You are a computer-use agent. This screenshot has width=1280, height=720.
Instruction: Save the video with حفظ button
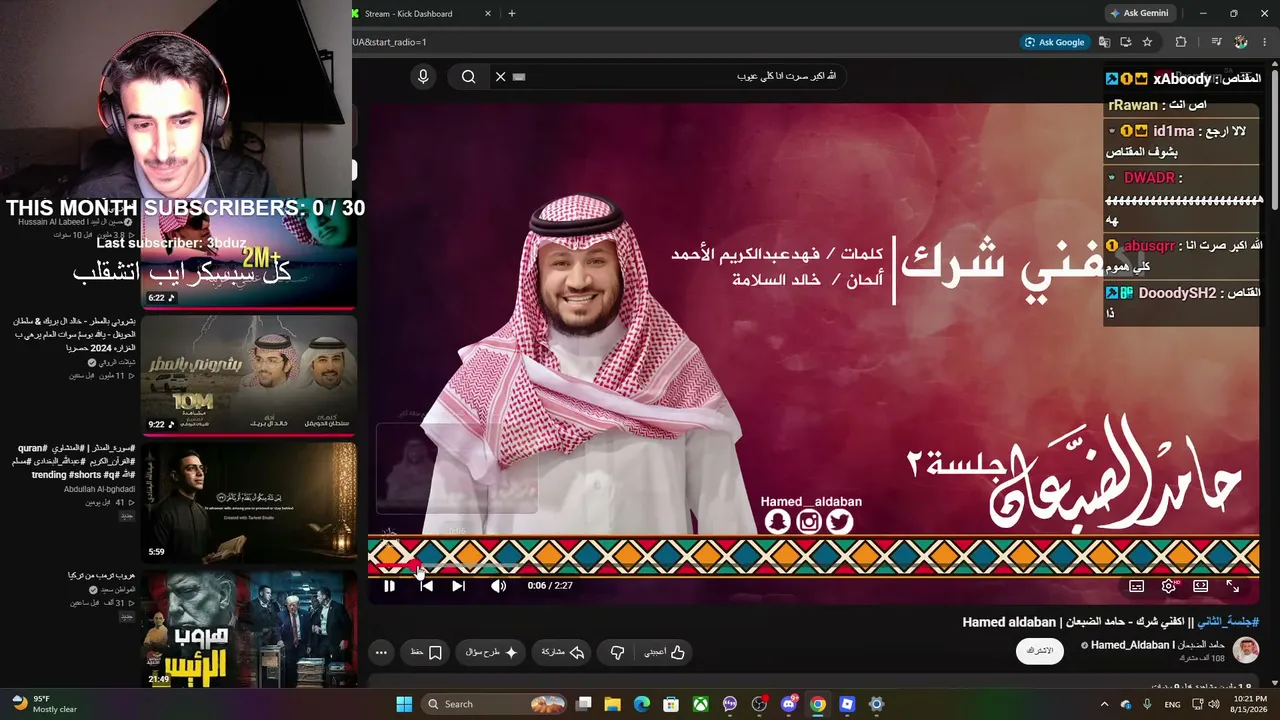[x=426, y=652]
